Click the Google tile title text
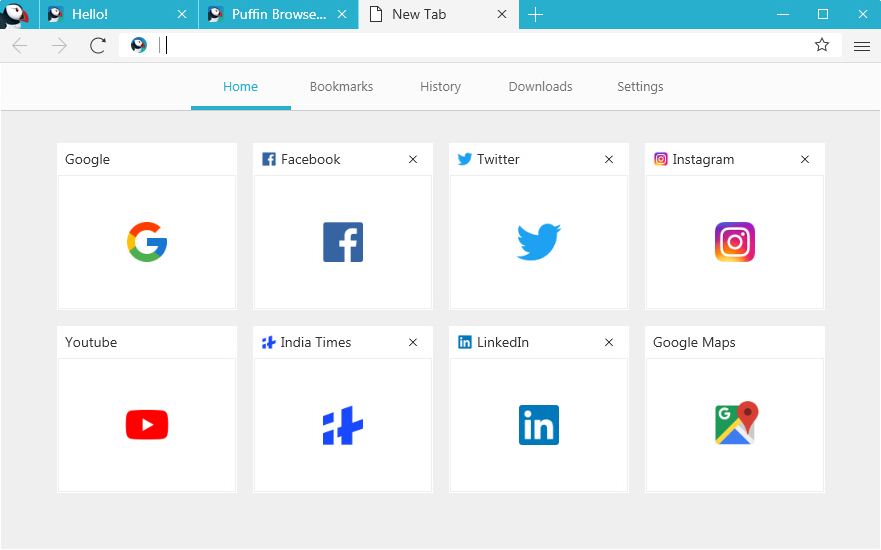 [88, 160]
